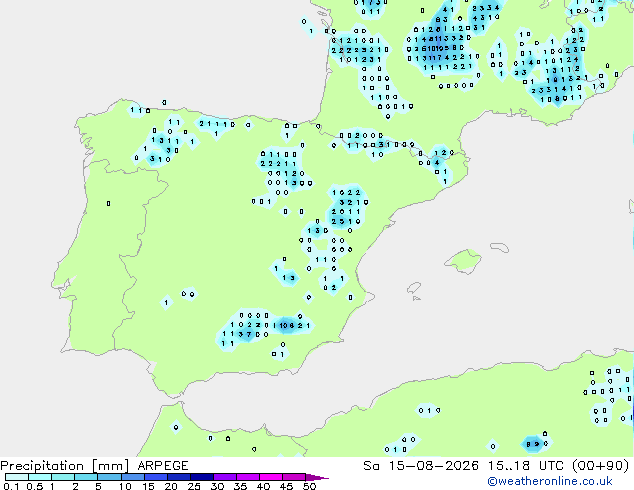The height and width of the screenshot is (490, 634).
Task: Click the Mallorca island outline on map
Action: point(463,262)
